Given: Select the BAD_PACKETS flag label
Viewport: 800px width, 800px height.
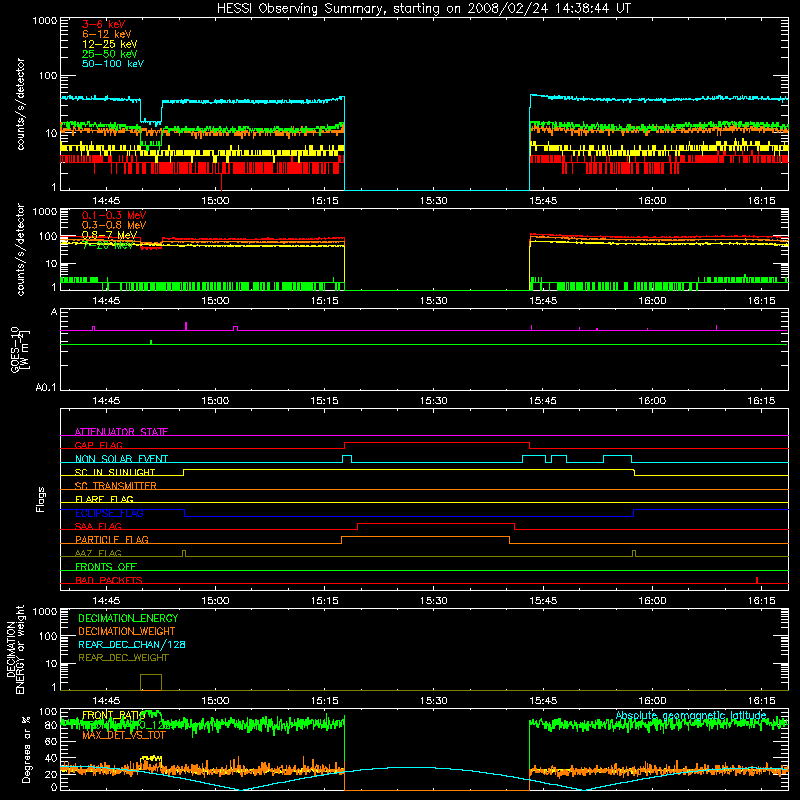Looking at the screenshot, I should [x=109, y=580].
